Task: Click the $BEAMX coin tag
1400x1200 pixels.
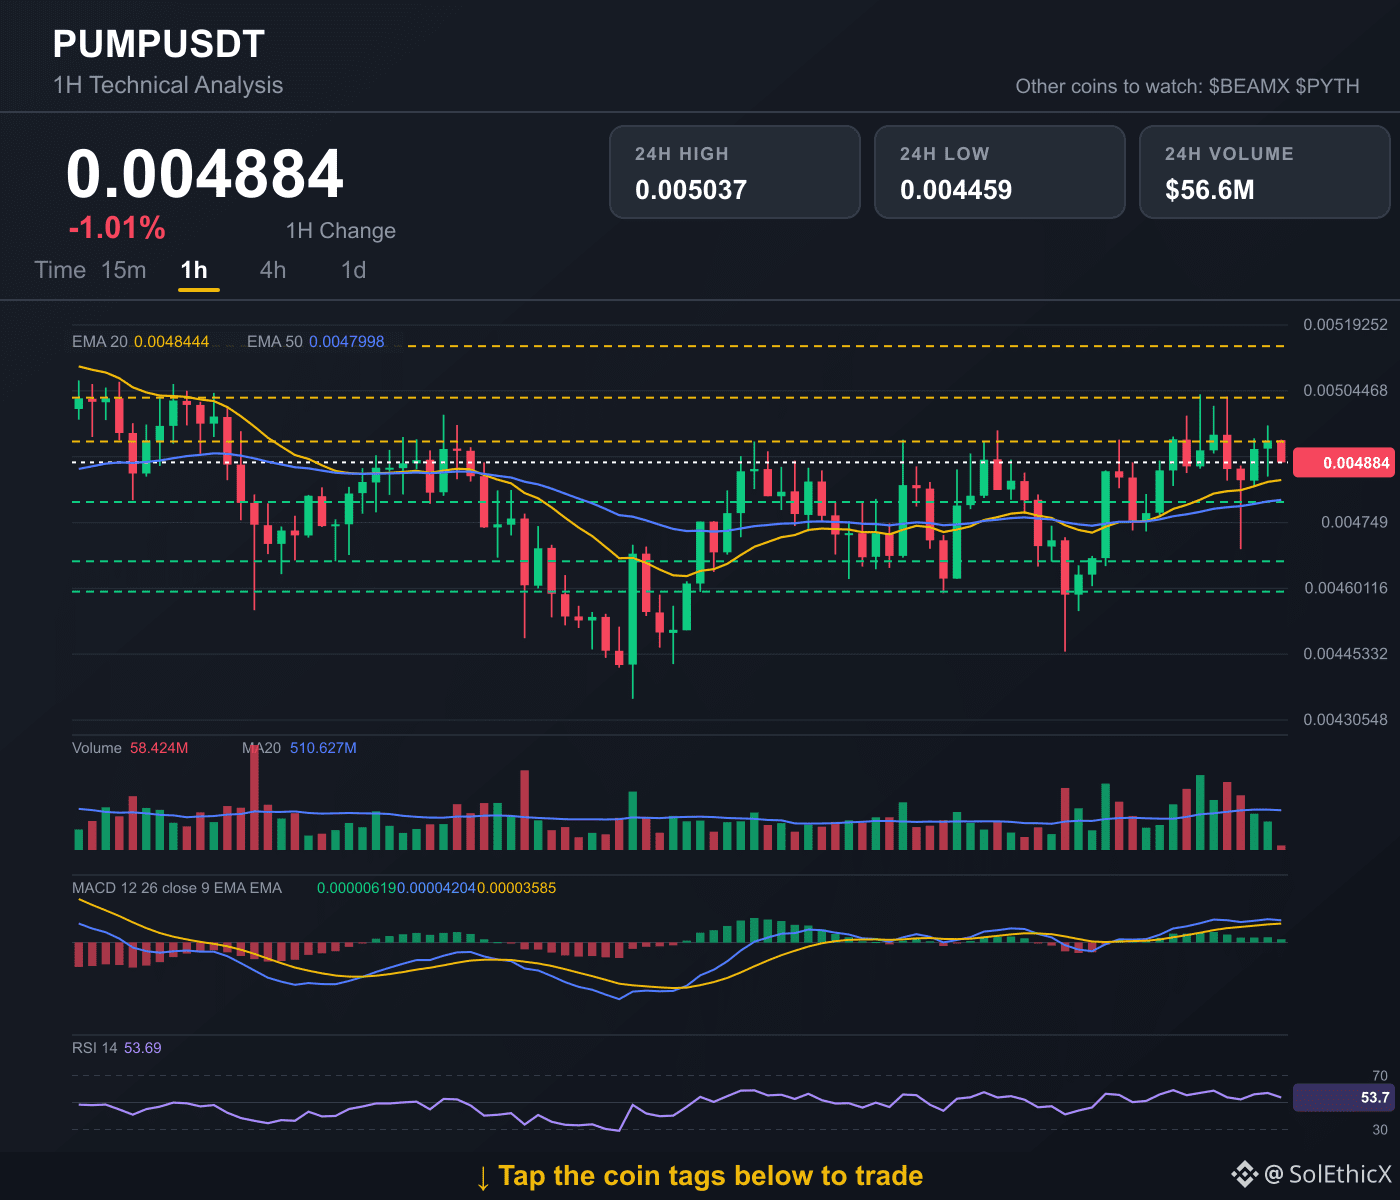Action: pos(1249,86)
